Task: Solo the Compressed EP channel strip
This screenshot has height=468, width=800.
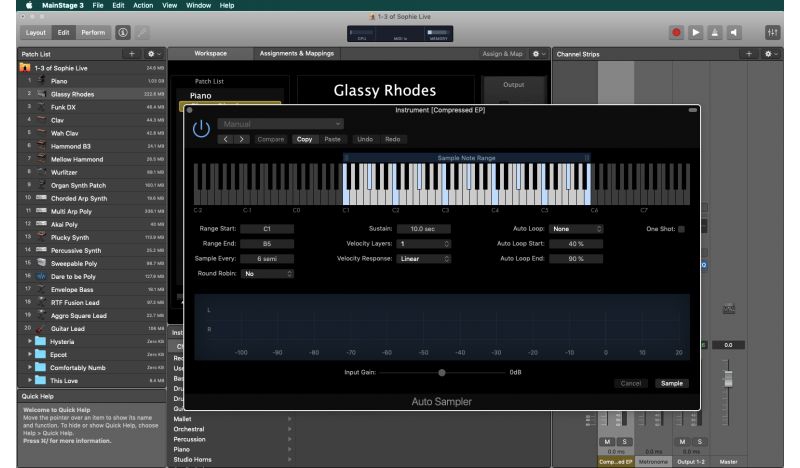Action: [624, 442]
